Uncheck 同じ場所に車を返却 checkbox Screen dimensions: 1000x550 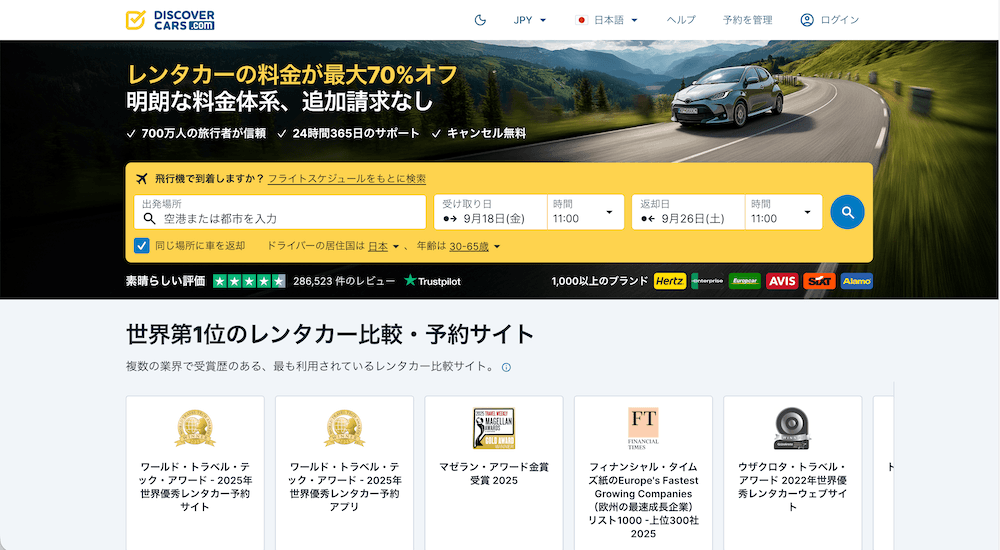tap(142, 246)
